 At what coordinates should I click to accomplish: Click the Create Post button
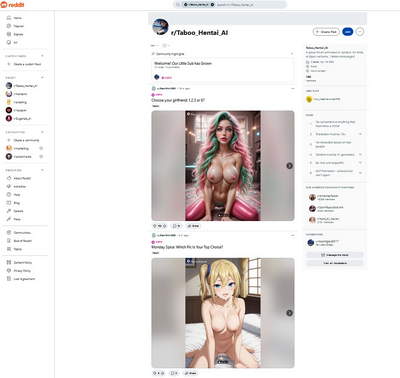click(326, 32)
